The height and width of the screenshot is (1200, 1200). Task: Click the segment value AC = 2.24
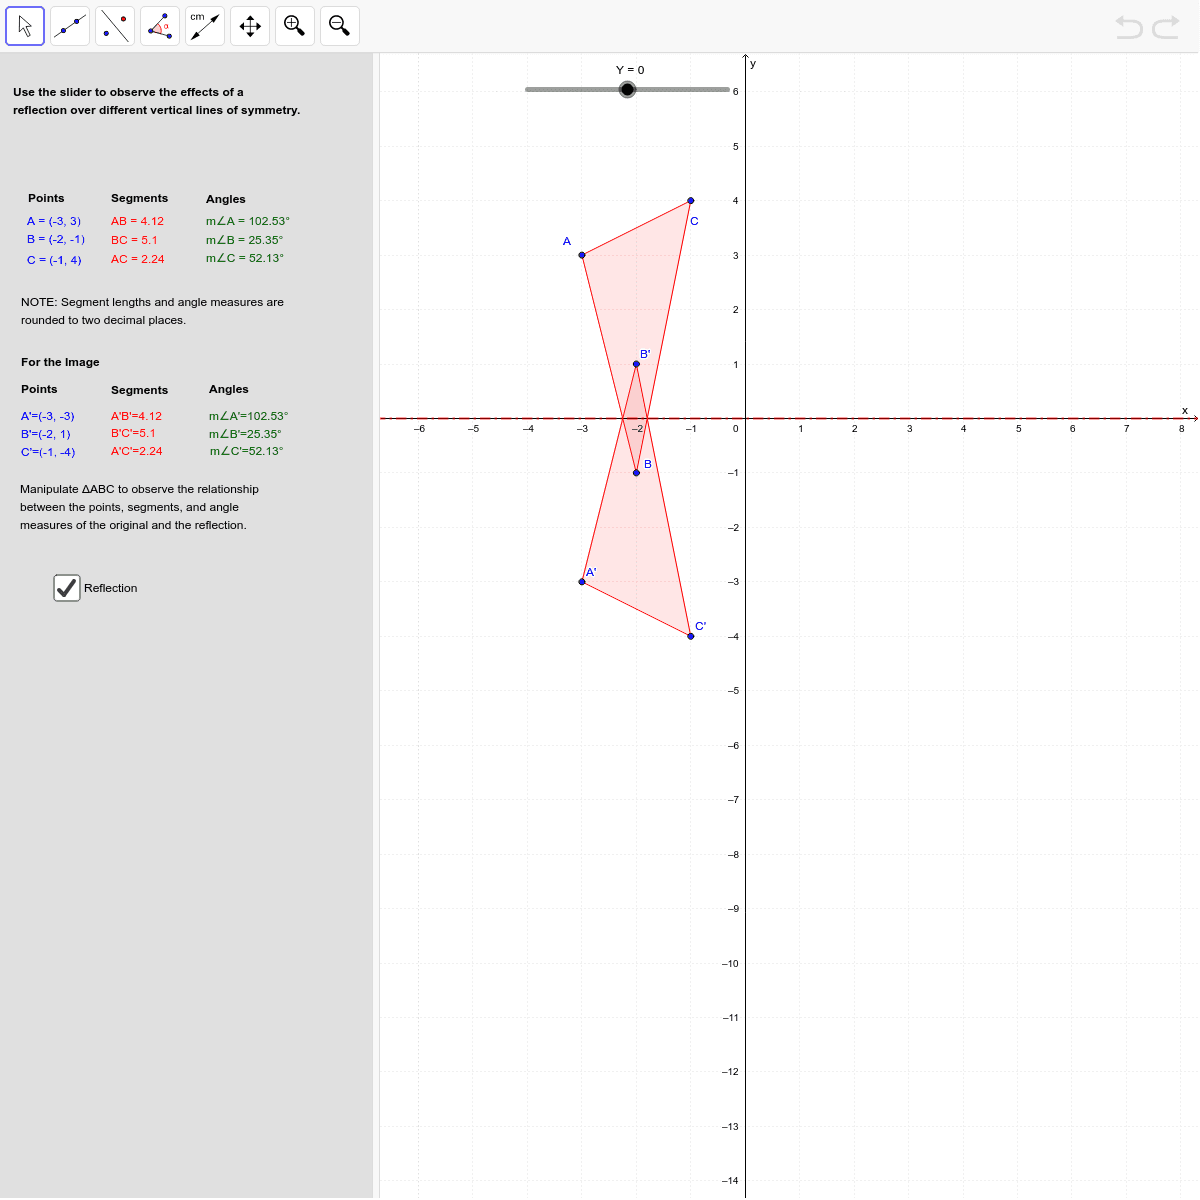pyautogui.click(x=138, y=259)
